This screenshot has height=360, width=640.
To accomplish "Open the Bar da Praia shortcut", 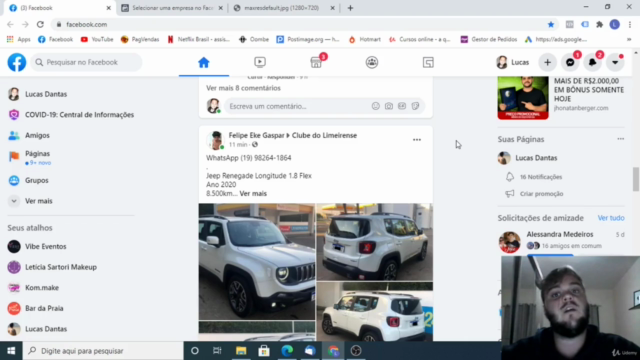I will (44, 308).
